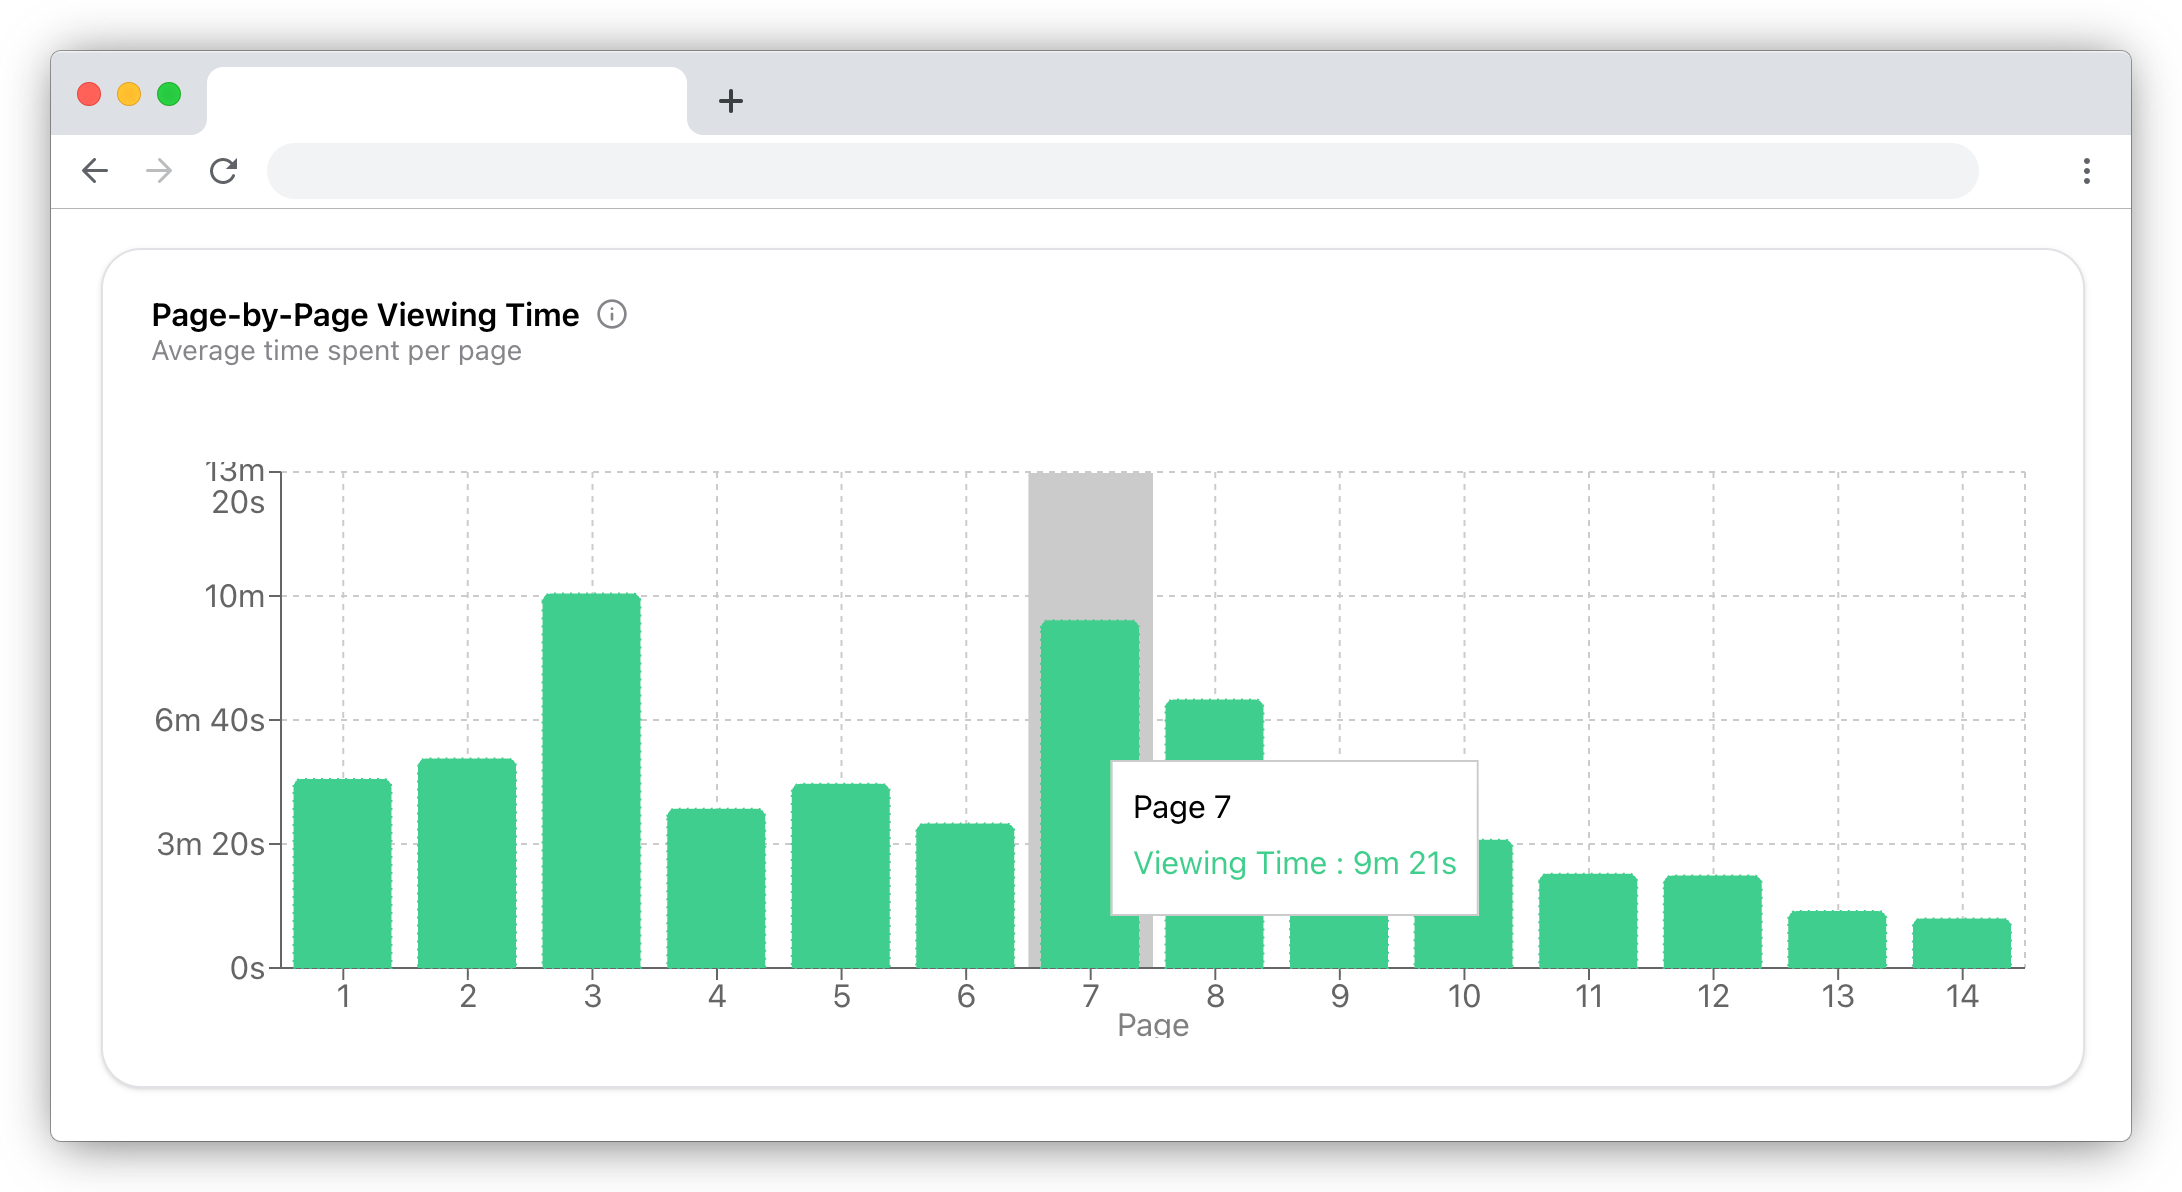Click info icon beside Viewing Time title
This screenshot has height=1192, width=2182.
[x=612, y=315]
